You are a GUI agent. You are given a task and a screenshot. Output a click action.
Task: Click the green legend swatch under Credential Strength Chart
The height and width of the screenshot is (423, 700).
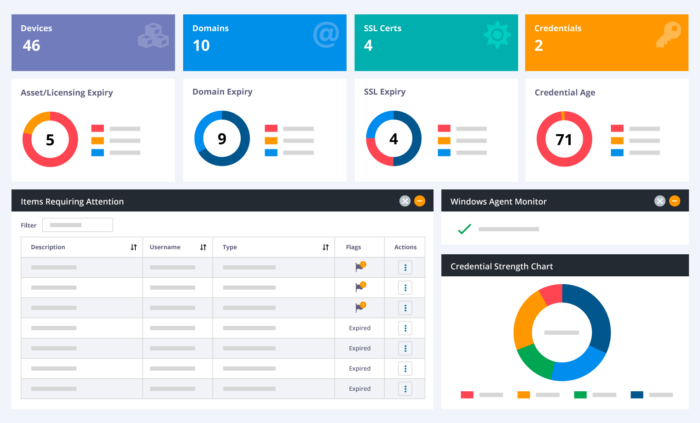[x=580, y=395]
